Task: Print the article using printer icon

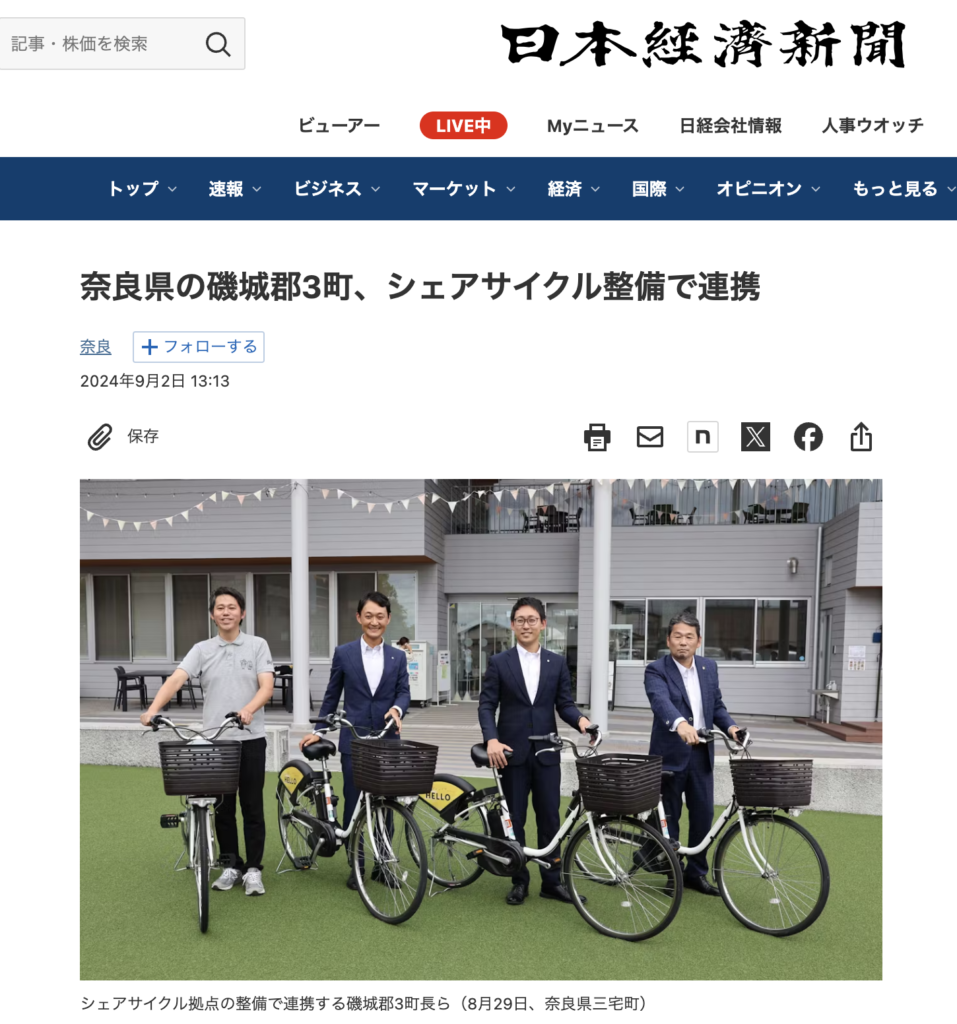Action: pos(597,437)
